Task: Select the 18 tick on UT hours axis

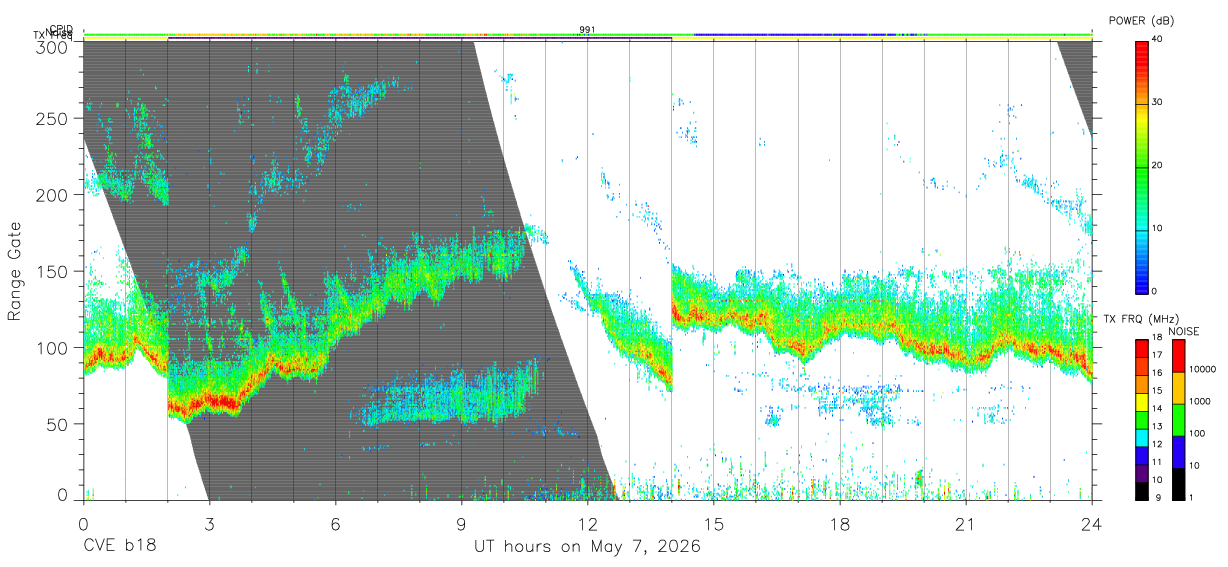Action: (839, 523)
